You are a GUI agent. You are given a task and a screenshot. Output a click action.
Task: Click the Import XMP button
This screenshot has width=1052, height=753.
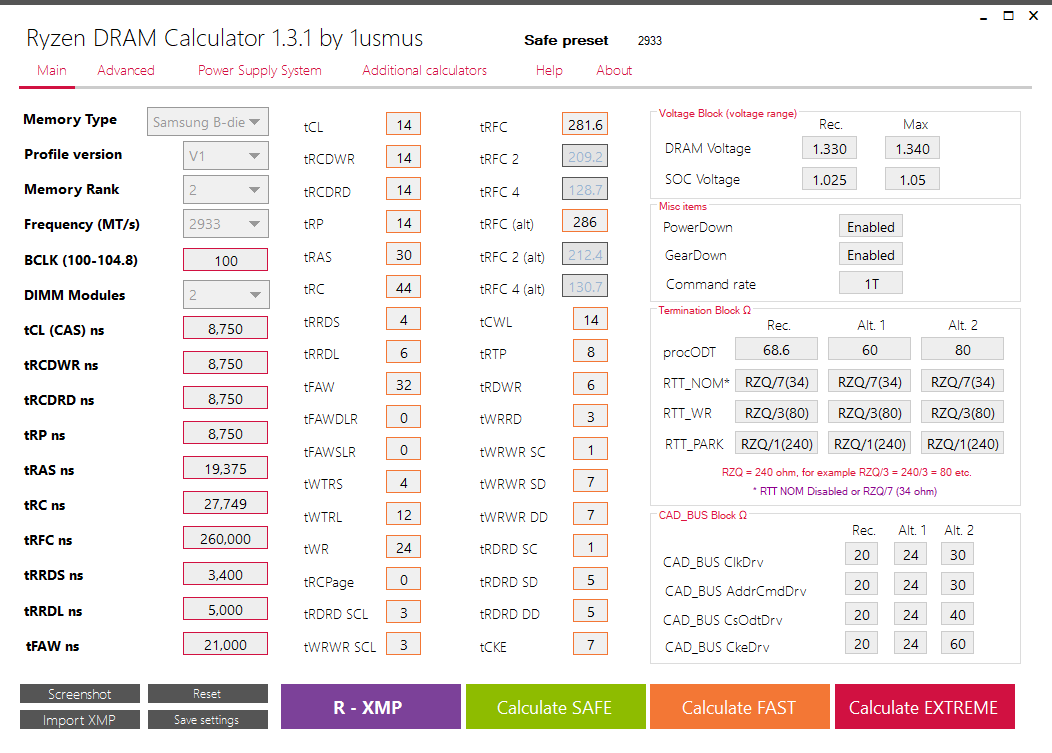pyautogui.click(x=79, y=718)
